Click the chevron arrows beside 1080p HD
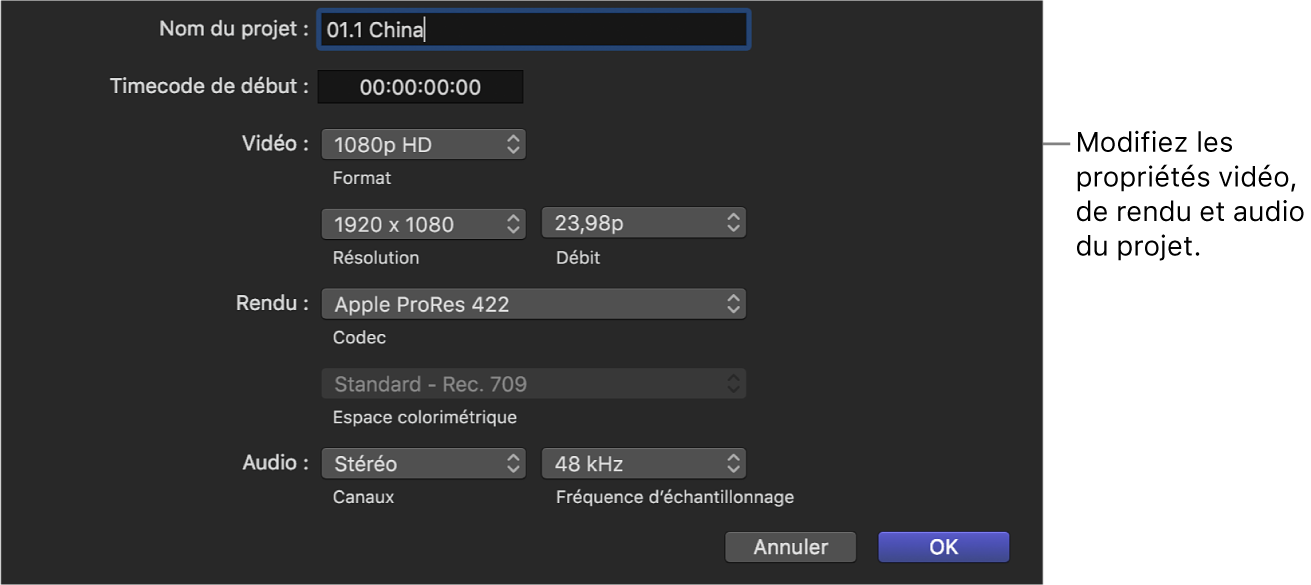The width and height of the screenshot is (1311, 585). pyautogui.click(x=513, y=145)
